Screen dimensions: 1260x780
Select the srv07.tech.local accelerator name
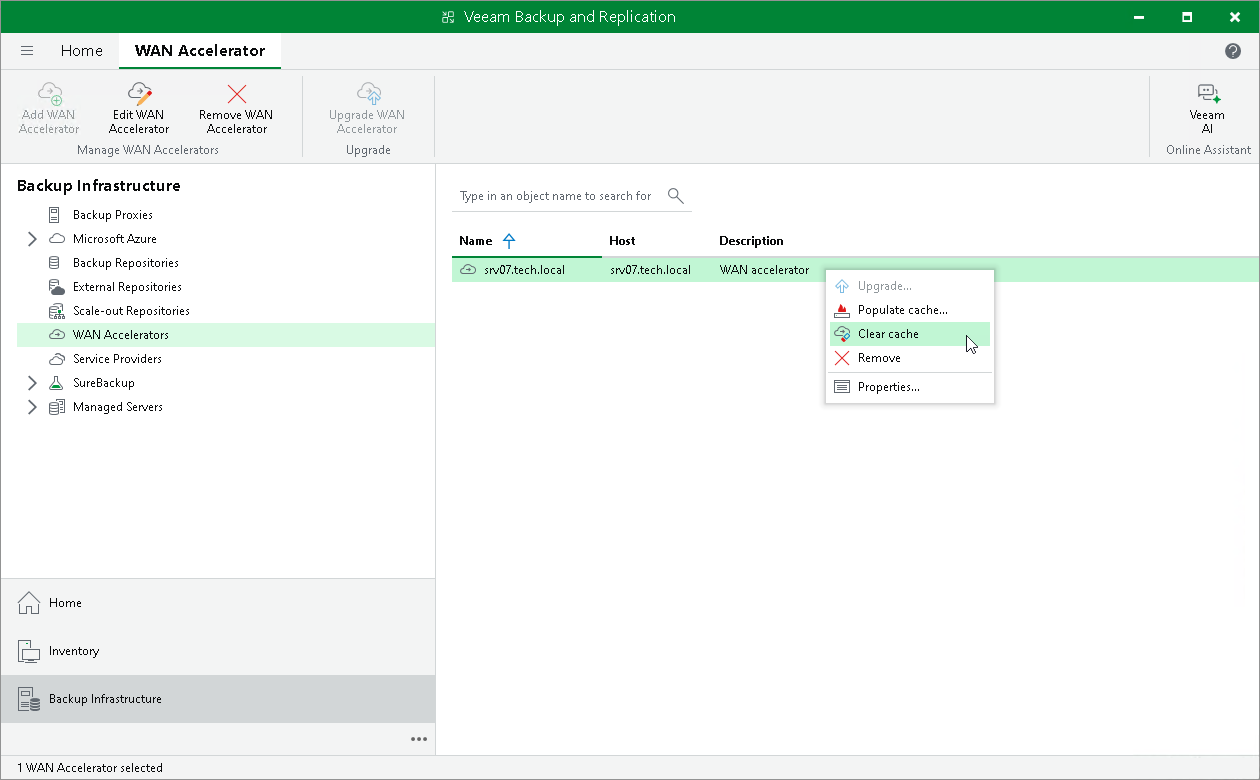pos(524,270)
